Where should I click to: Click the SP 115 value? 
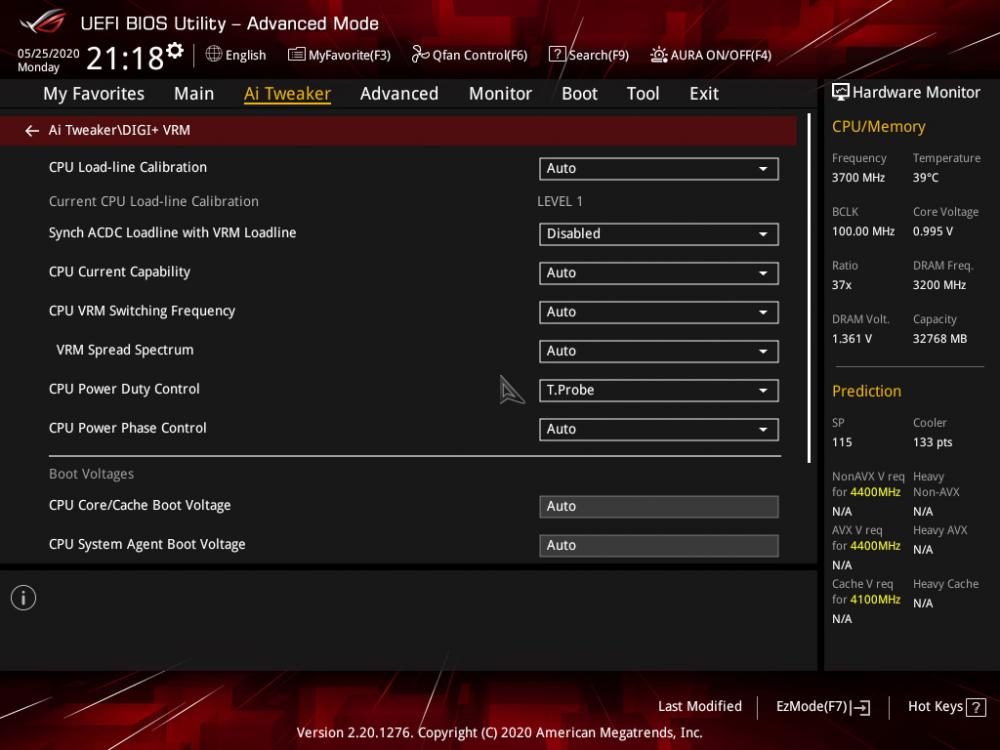coord(842,443)
